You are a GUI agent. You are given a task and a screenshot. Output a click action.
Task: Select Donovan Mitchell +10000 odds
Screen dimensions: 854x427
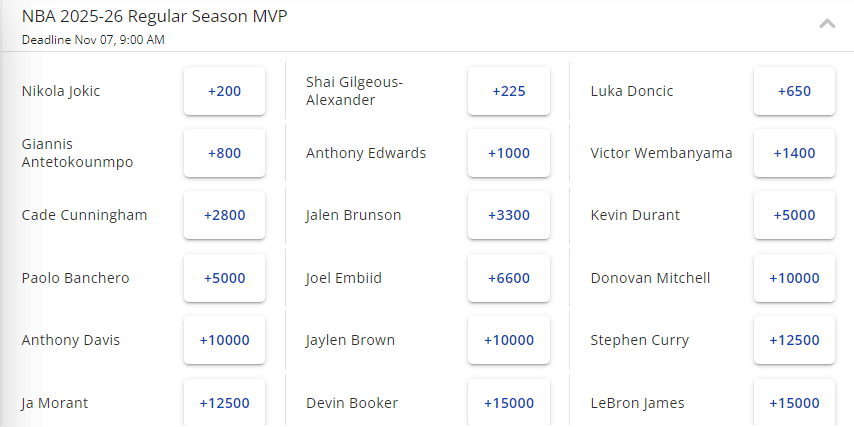(x=794, y=278)
